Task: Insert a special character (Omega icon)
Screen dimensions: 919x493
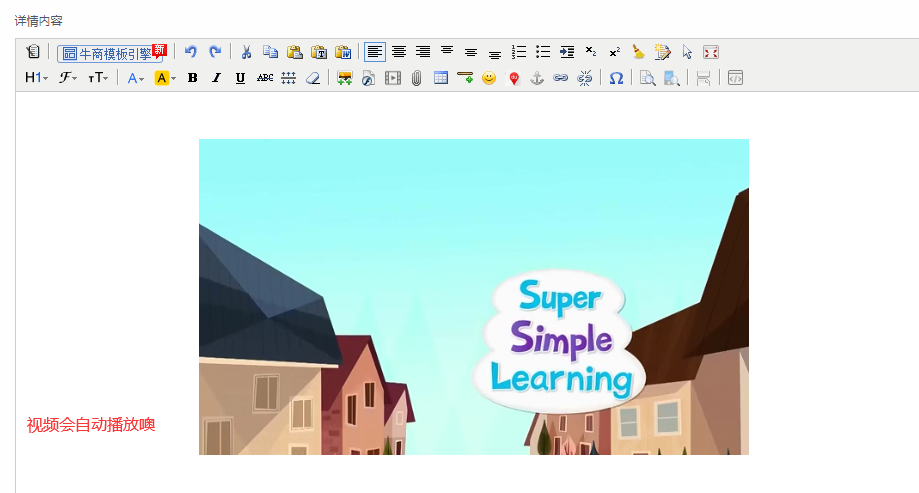Action: [616, 78]
